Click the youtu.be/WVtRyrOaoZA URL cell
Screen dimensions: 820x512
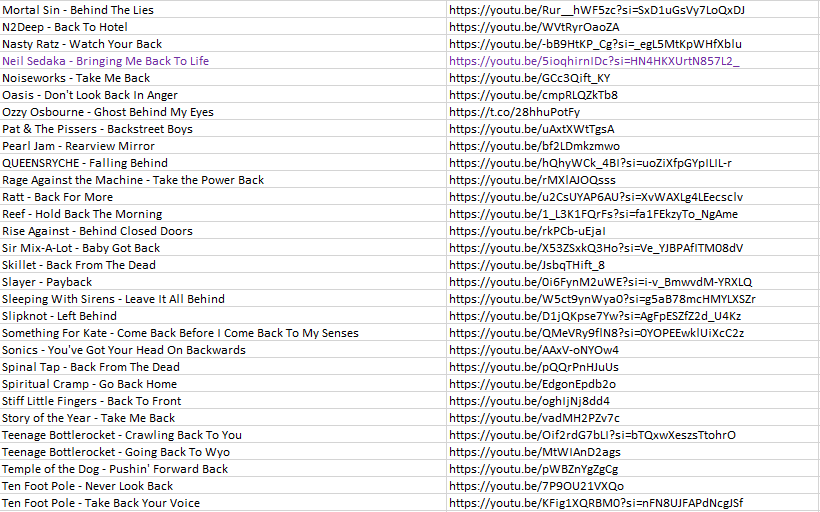tap(633, 27)
